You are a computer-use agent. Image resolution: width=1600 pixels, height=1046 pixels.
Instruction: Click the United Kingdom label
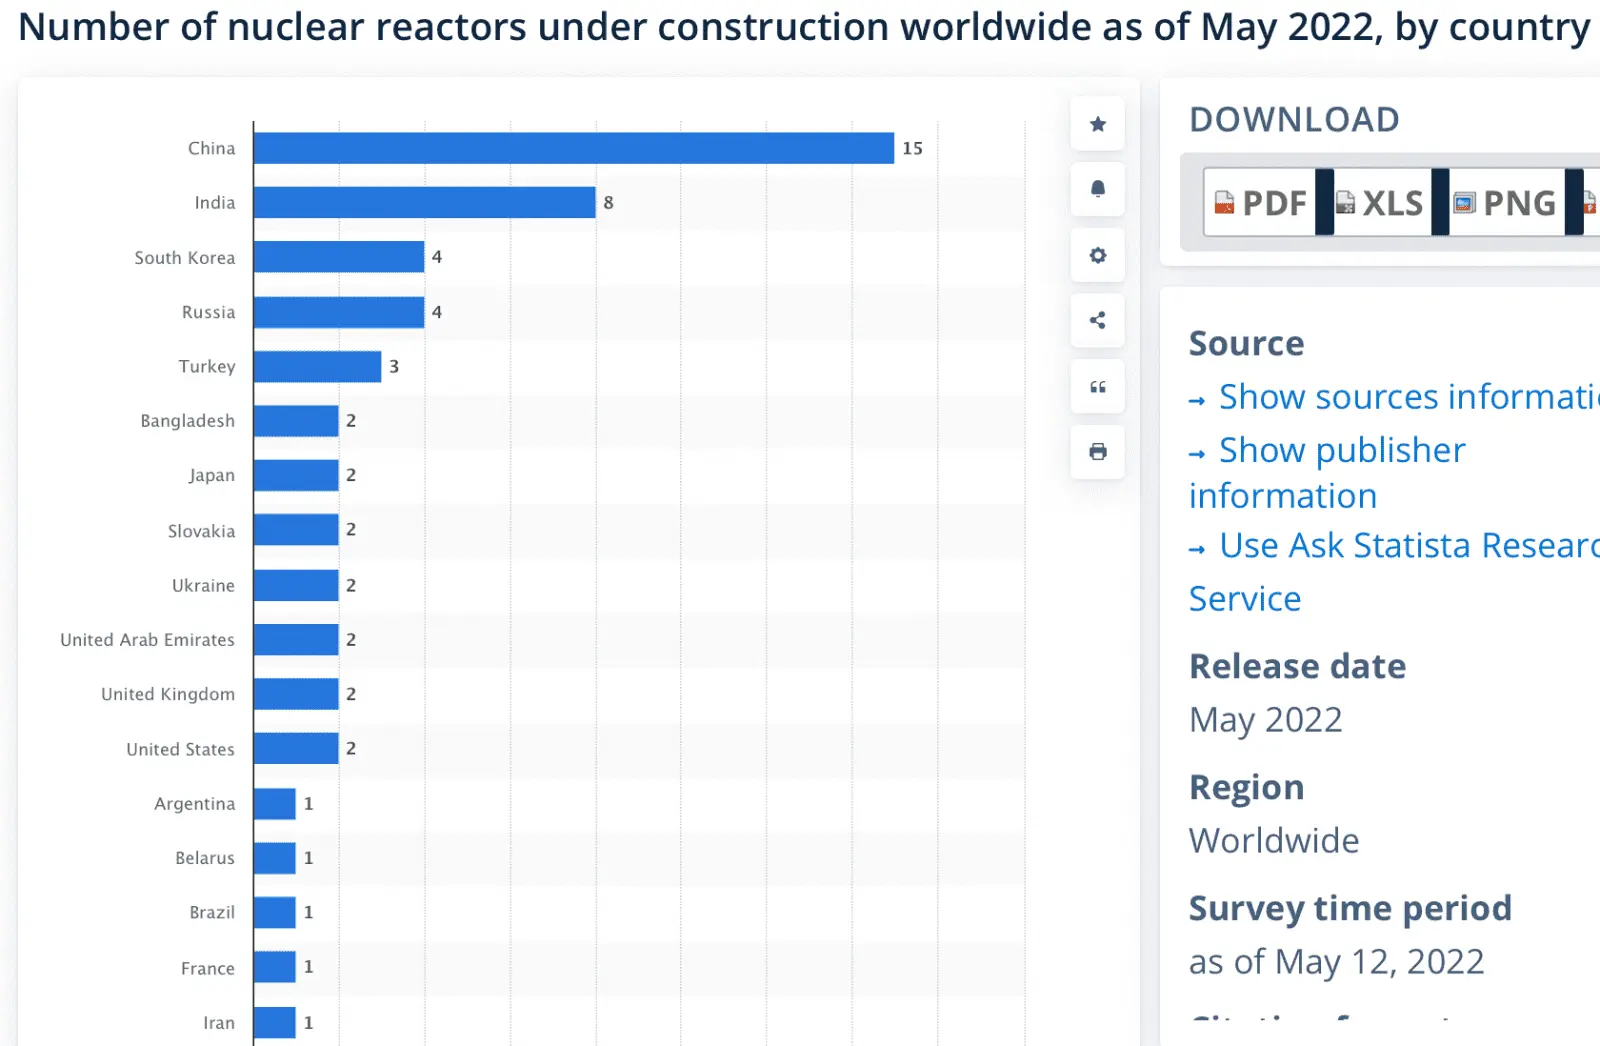click(168, 694)
